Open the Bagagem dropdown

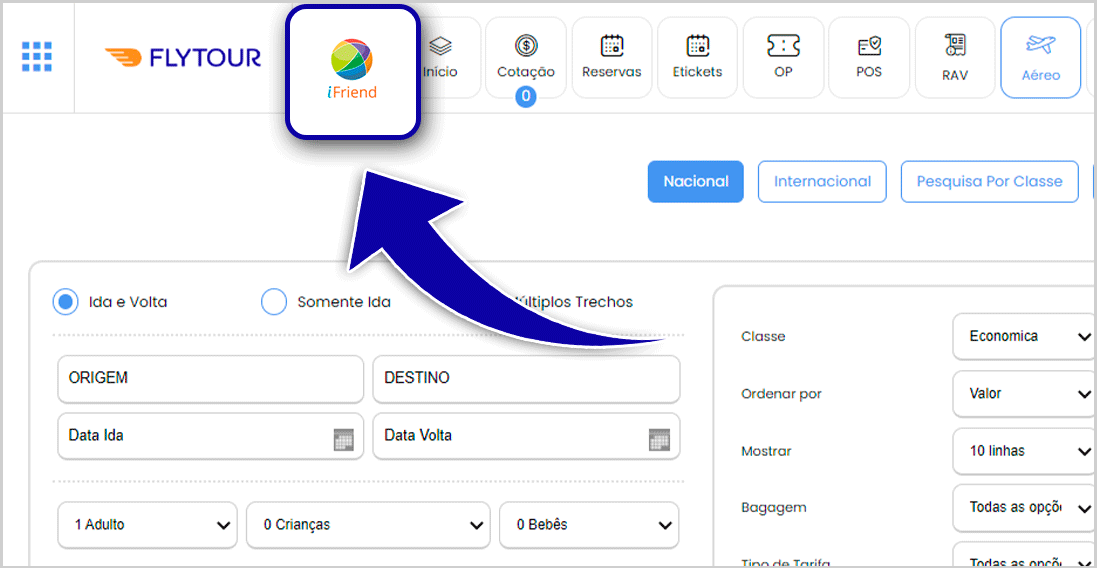coord(1024,508)
